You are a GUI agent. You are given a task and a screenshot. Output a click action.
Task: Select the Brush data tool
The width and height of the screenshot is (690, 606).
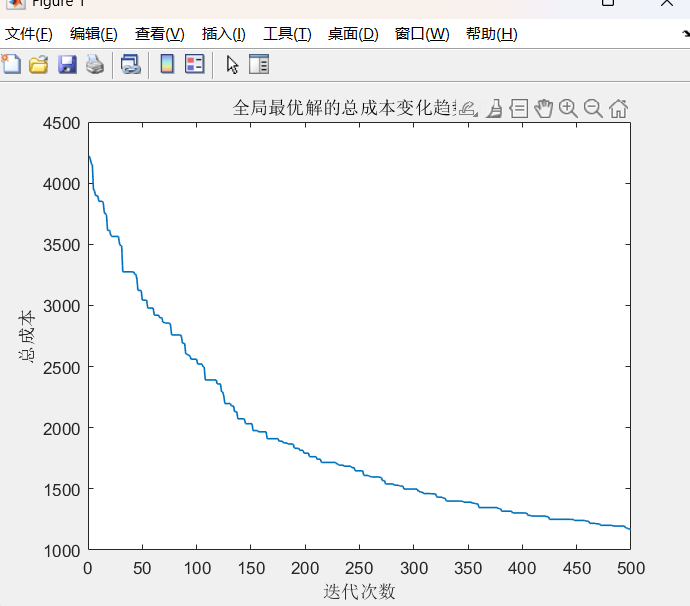495,109
